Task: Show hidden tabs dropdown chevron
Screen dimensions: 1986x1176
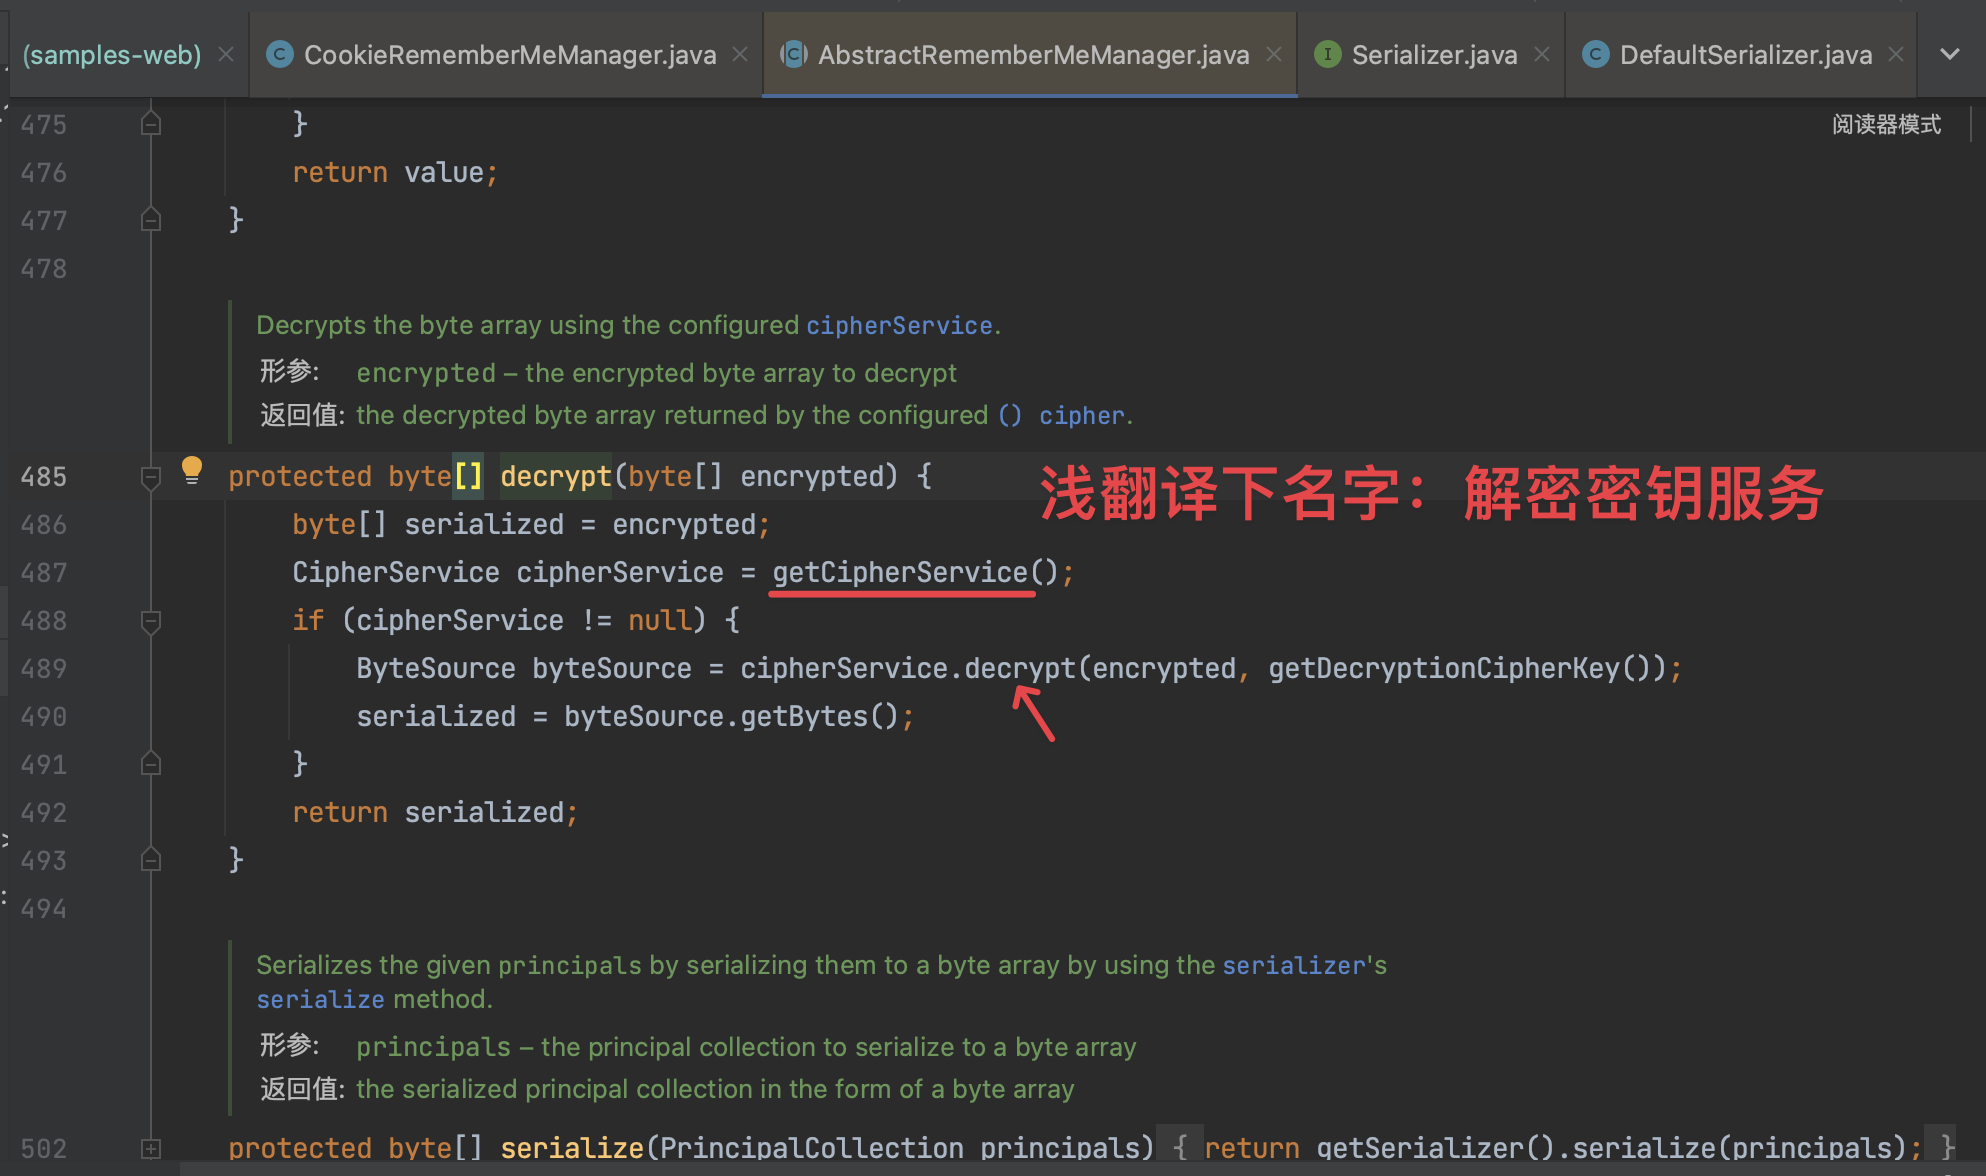Action: tap(1950, 55)
